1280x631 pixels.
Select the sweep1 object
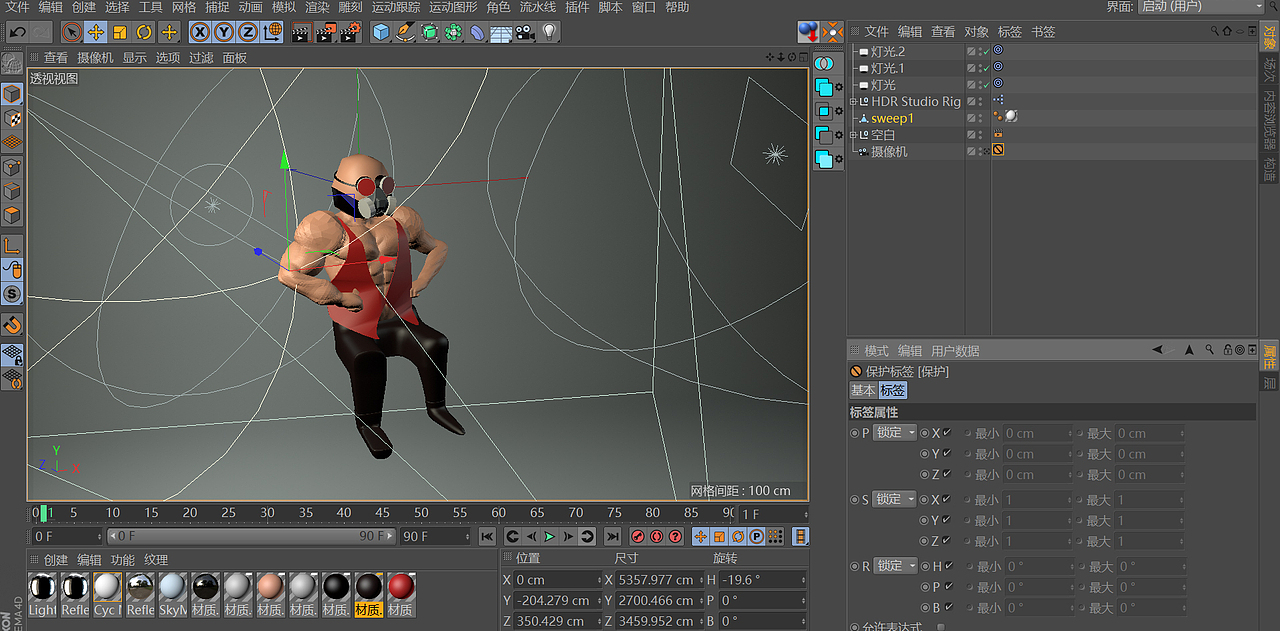892,118
